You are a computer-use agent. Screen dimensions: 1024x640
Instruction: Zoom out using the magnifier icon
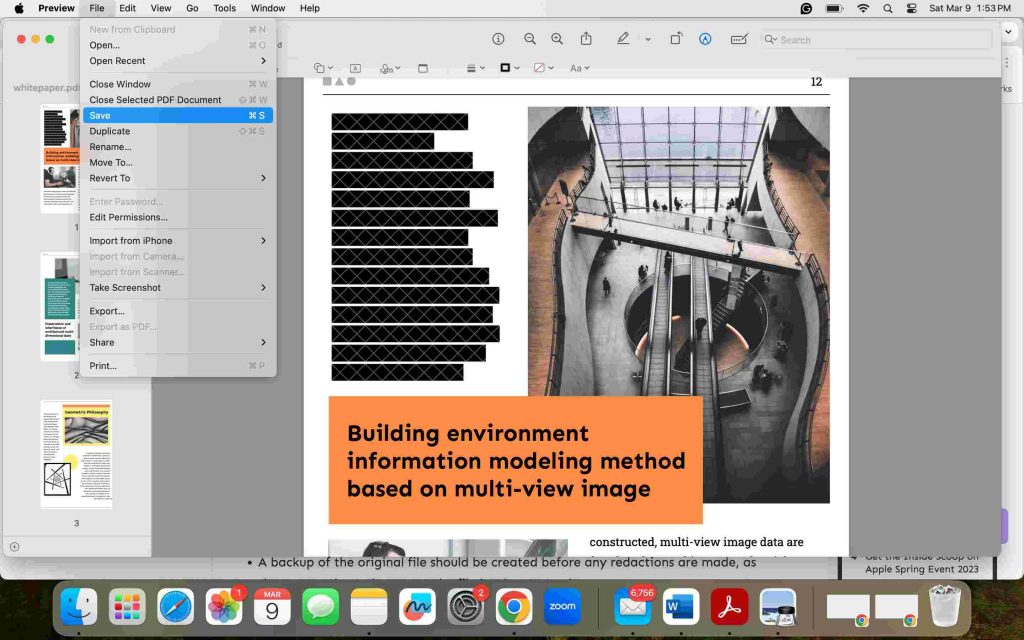pyautogui.click(x=530, y=39)
